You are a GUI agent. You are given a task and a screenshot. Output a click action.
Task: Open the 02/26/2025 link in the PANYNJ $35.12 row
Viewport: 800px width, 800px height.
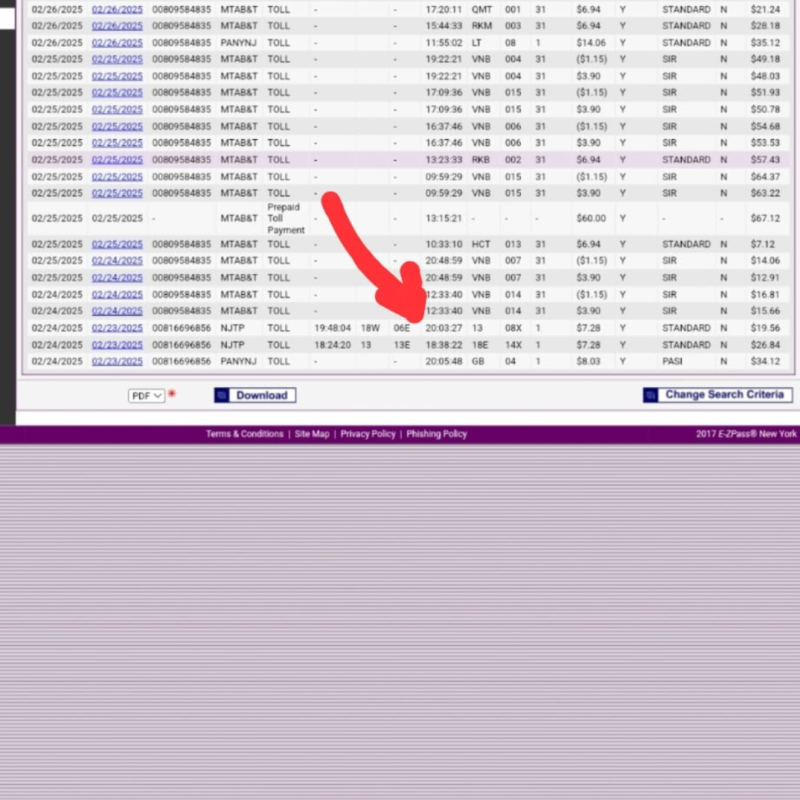click(x=117, y=43)
